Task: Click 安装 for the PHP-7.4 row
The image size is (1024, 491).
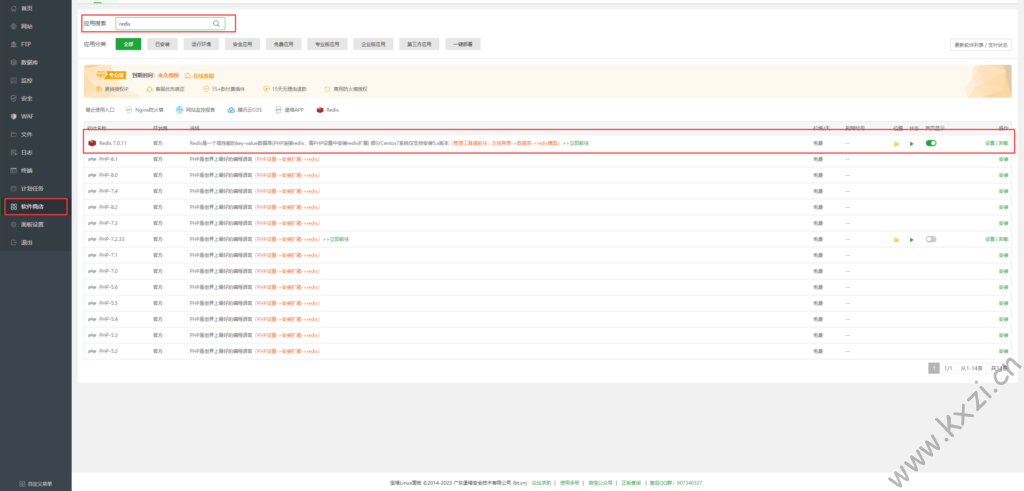Action: (x=1003, y=191)
